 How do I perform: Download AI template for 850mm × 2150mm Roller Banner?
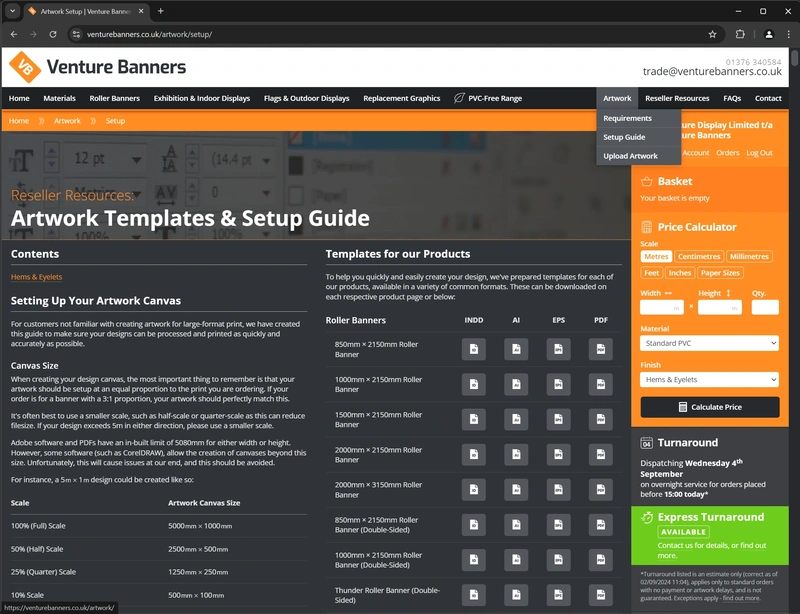coord(516,349)
